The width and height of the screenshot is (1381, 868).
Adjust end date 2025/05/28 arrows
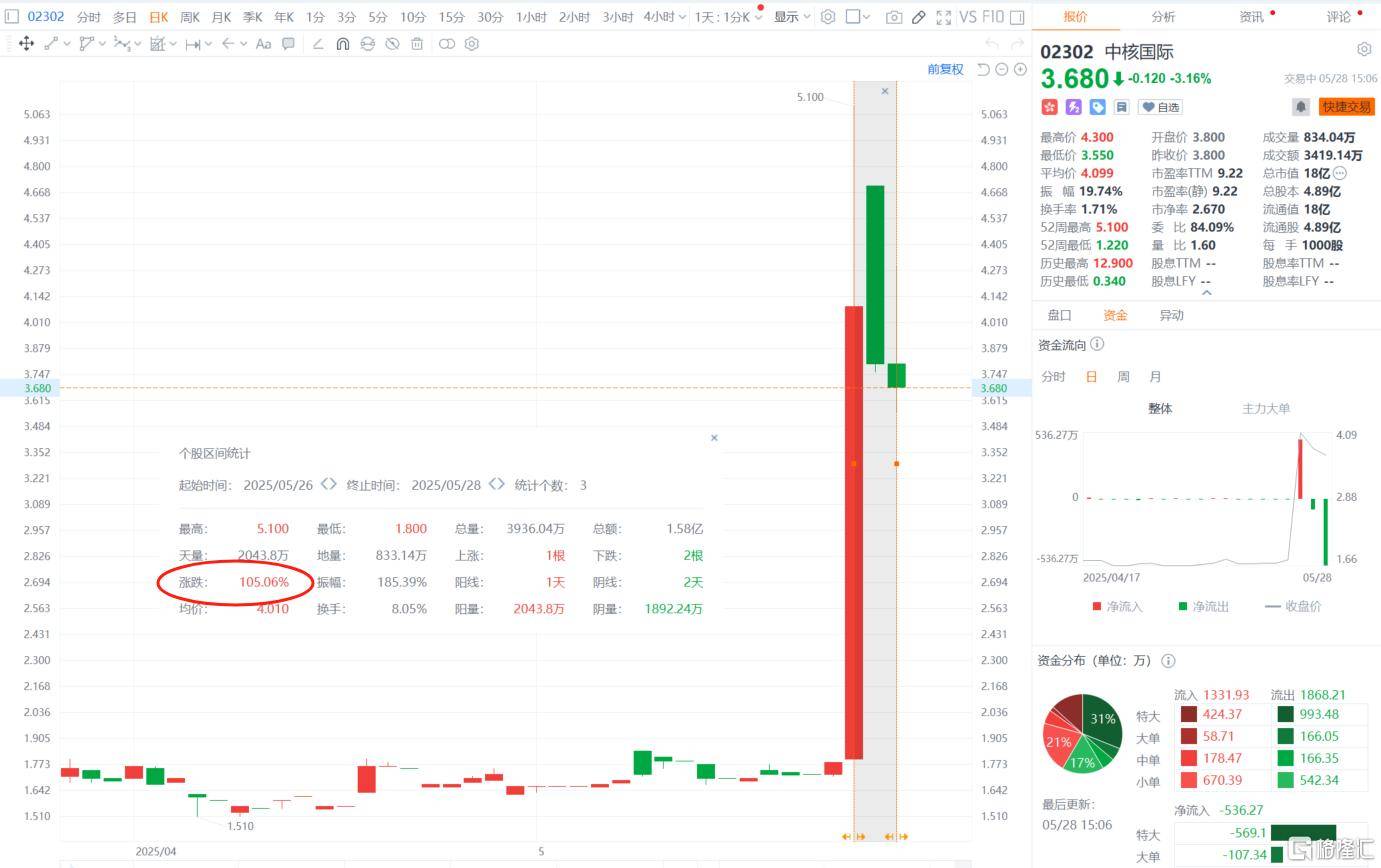click(x=497, y=484)
